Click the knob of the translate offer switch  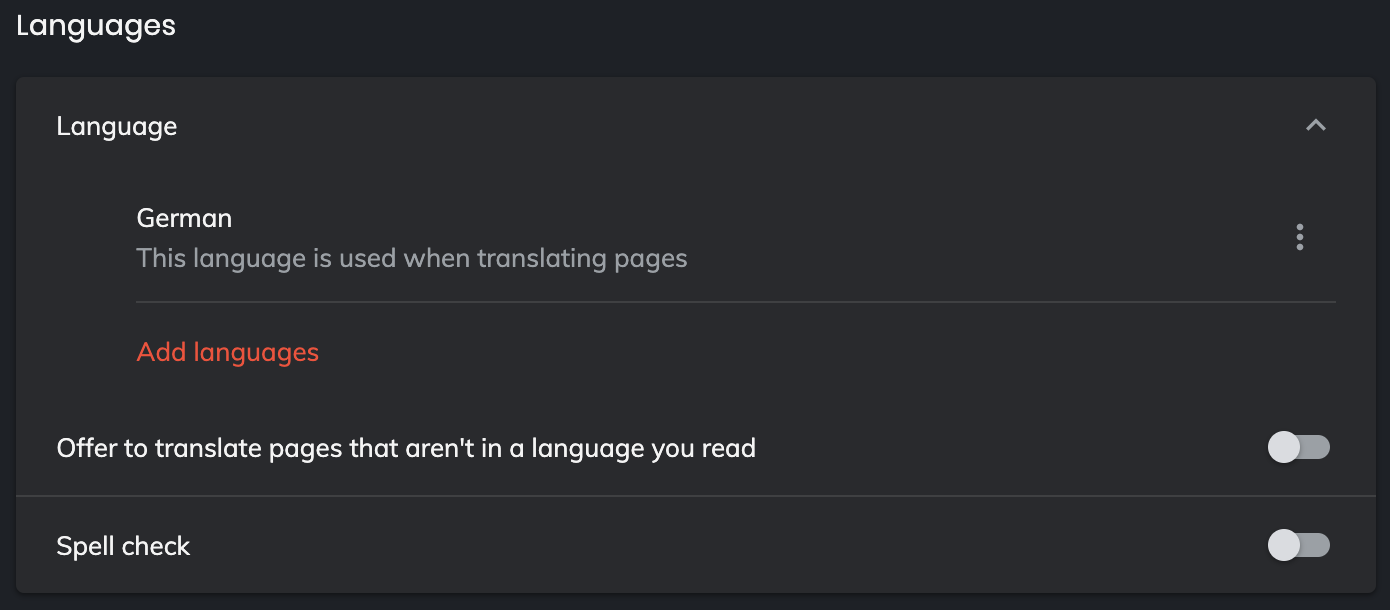(1284, 447)
